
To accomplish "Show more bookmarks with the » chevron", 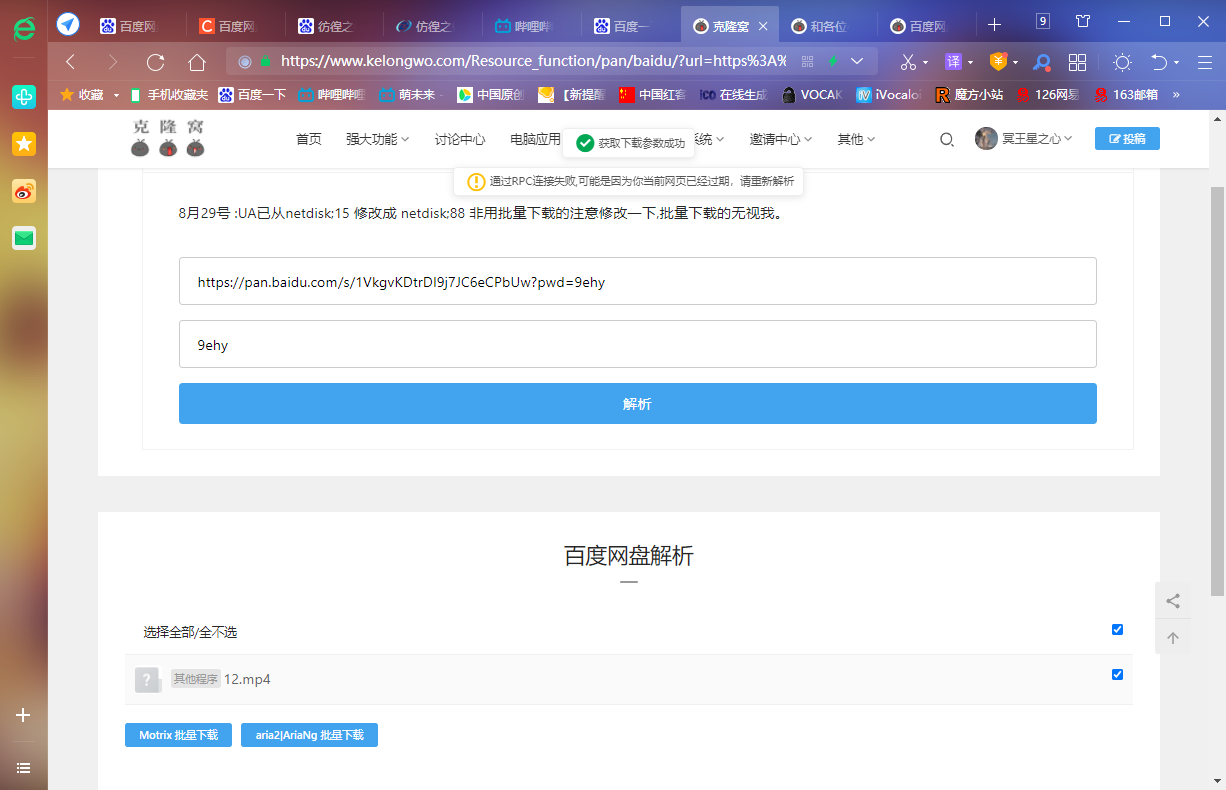I will click(x=1176, y=95).
